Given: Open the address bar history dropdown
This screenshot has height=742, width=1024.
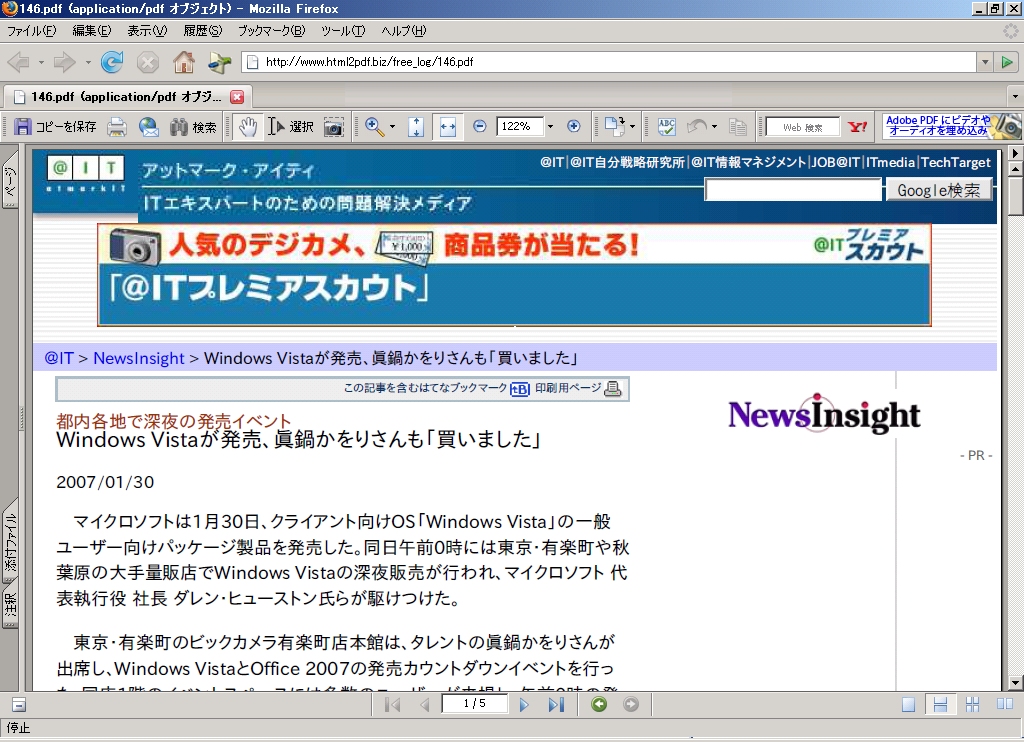Looking at the screenshot, I should point(985,63).
